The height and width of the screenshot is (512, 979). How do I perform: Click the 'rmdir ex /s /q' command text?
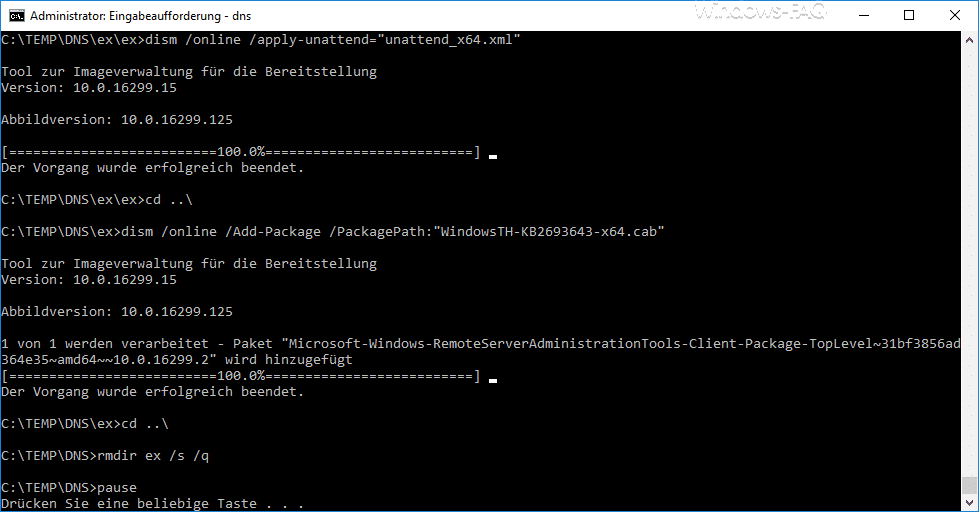(153, 455)
